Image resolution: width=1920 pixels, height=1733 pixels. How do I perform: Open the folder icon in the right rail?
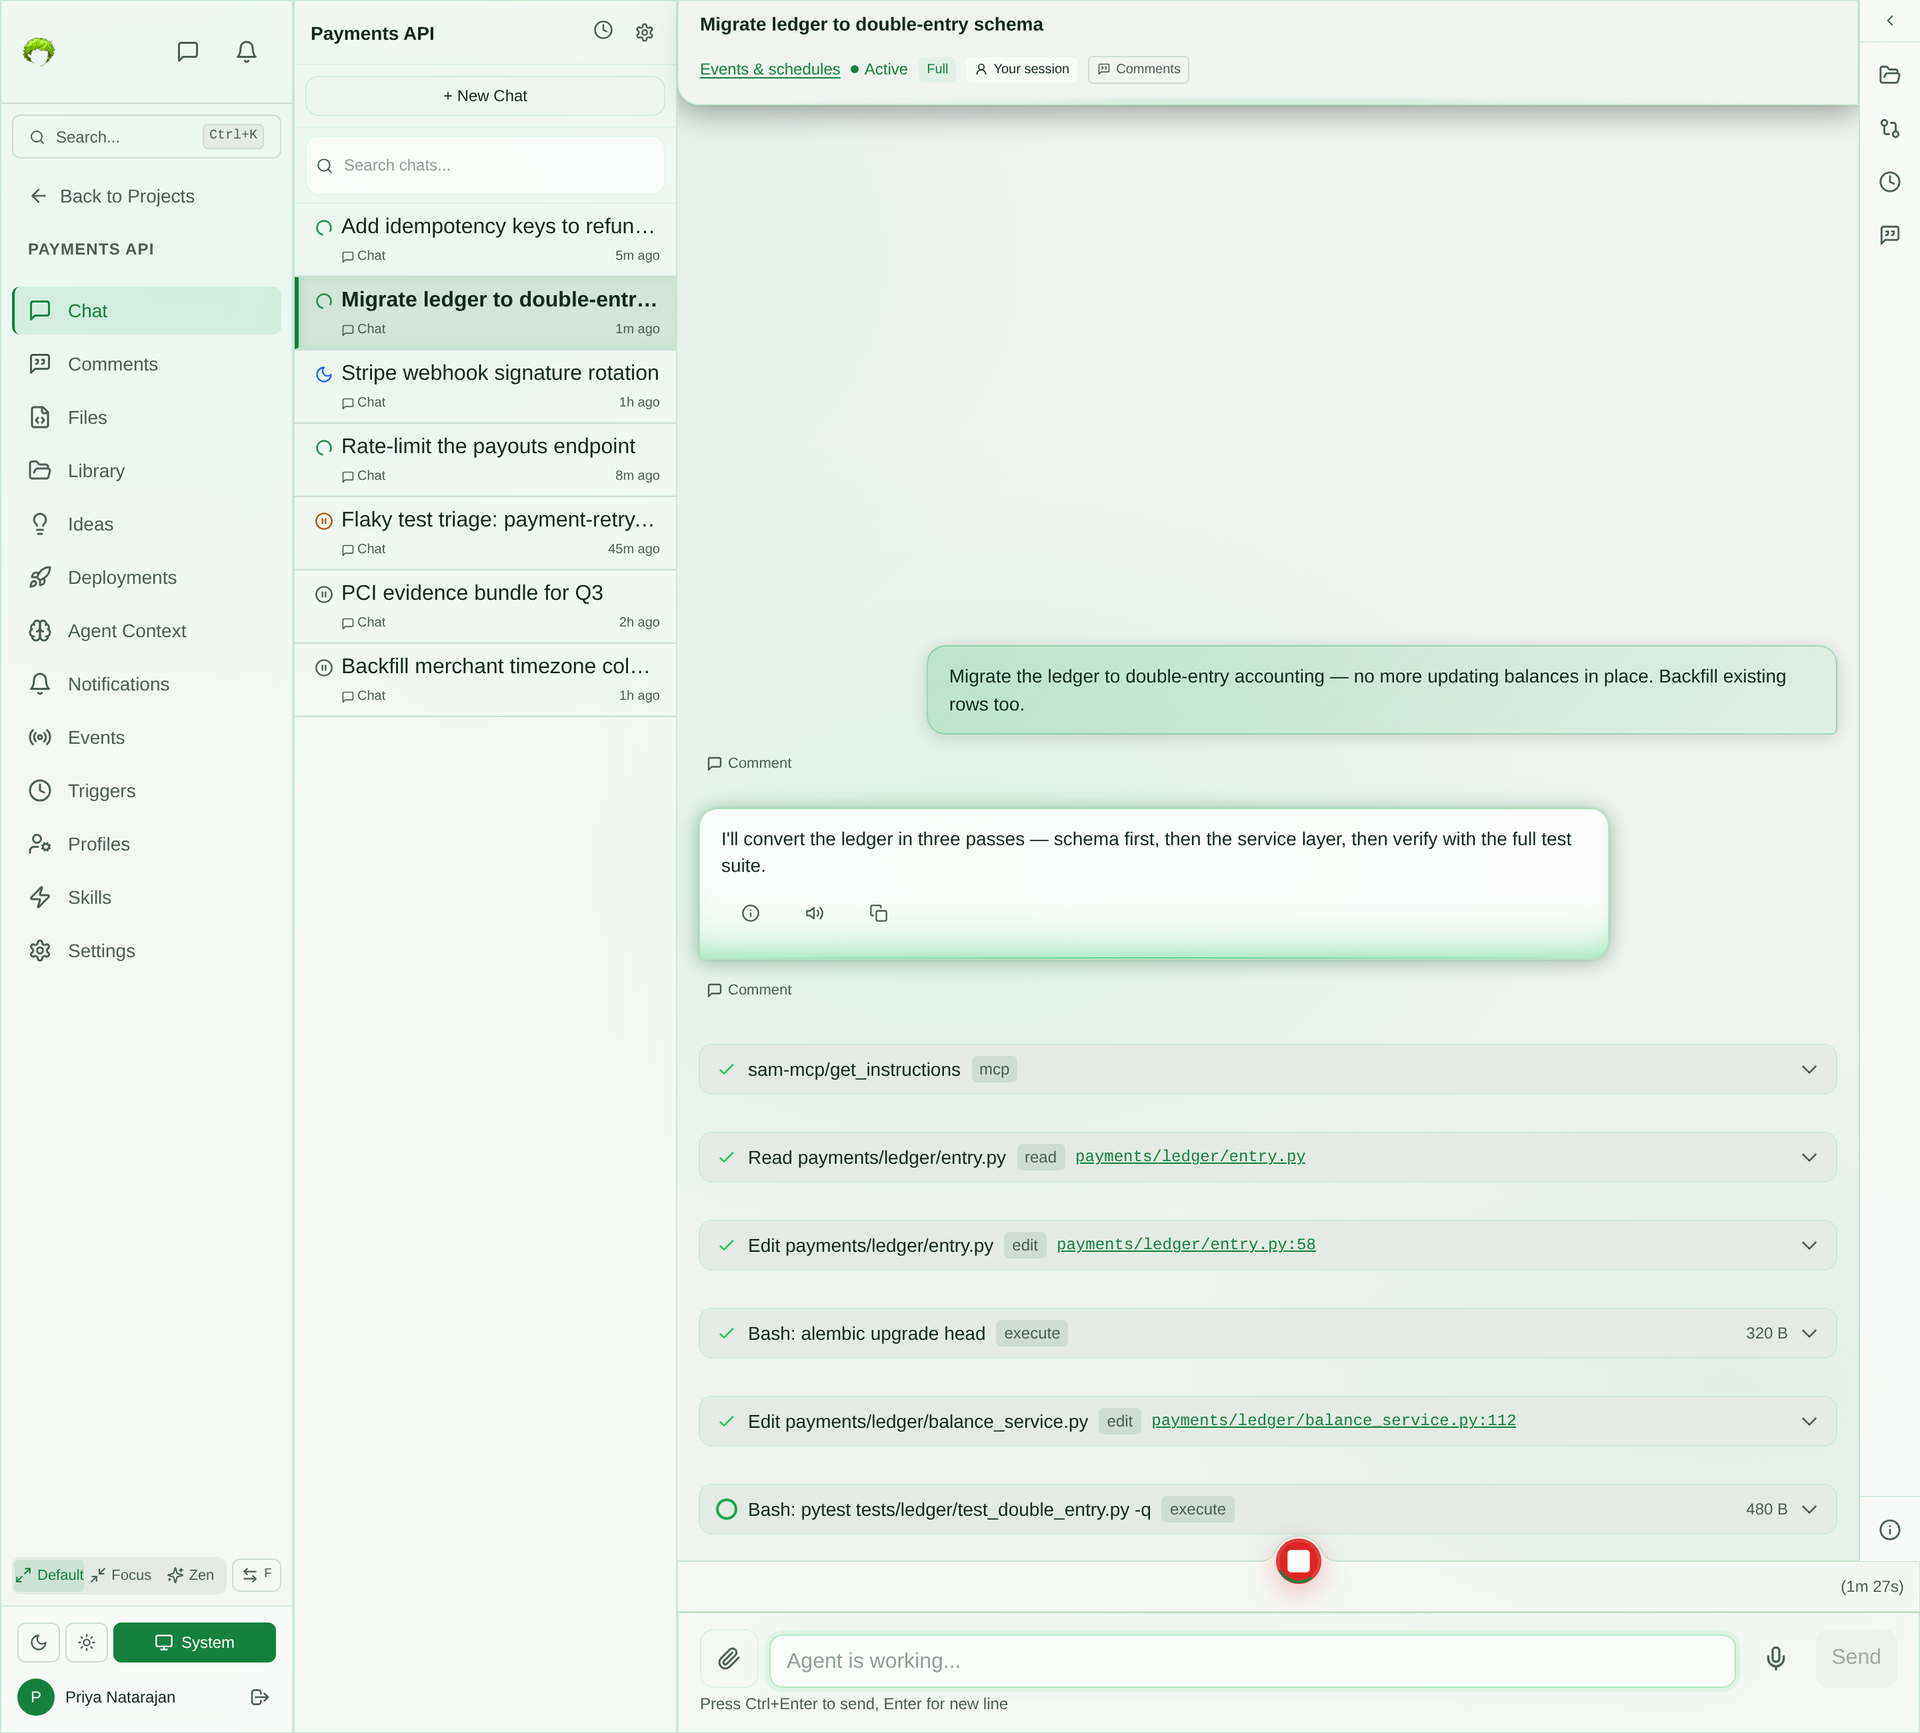1890,75
